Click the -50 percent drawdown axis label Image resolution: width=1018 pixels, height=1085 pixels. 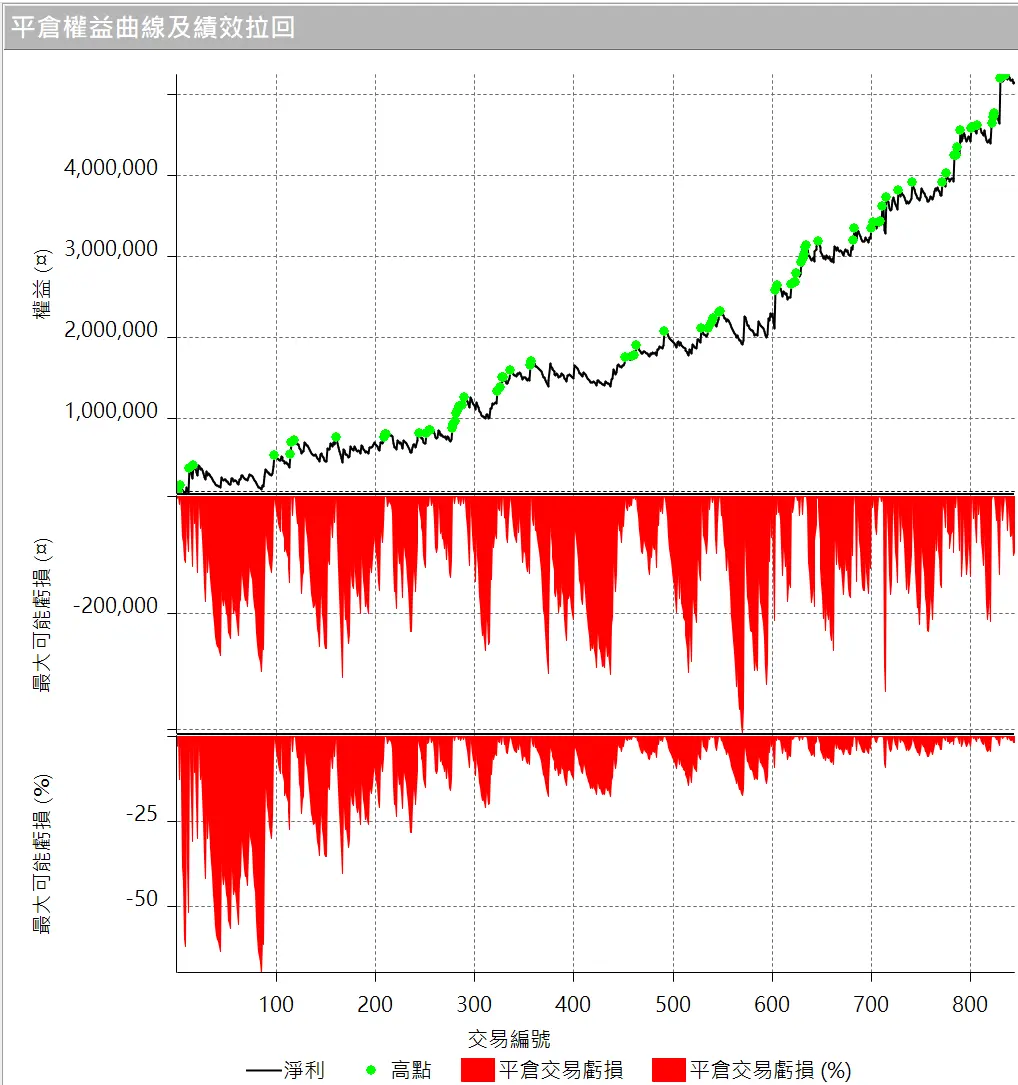[x=141, y=899]
